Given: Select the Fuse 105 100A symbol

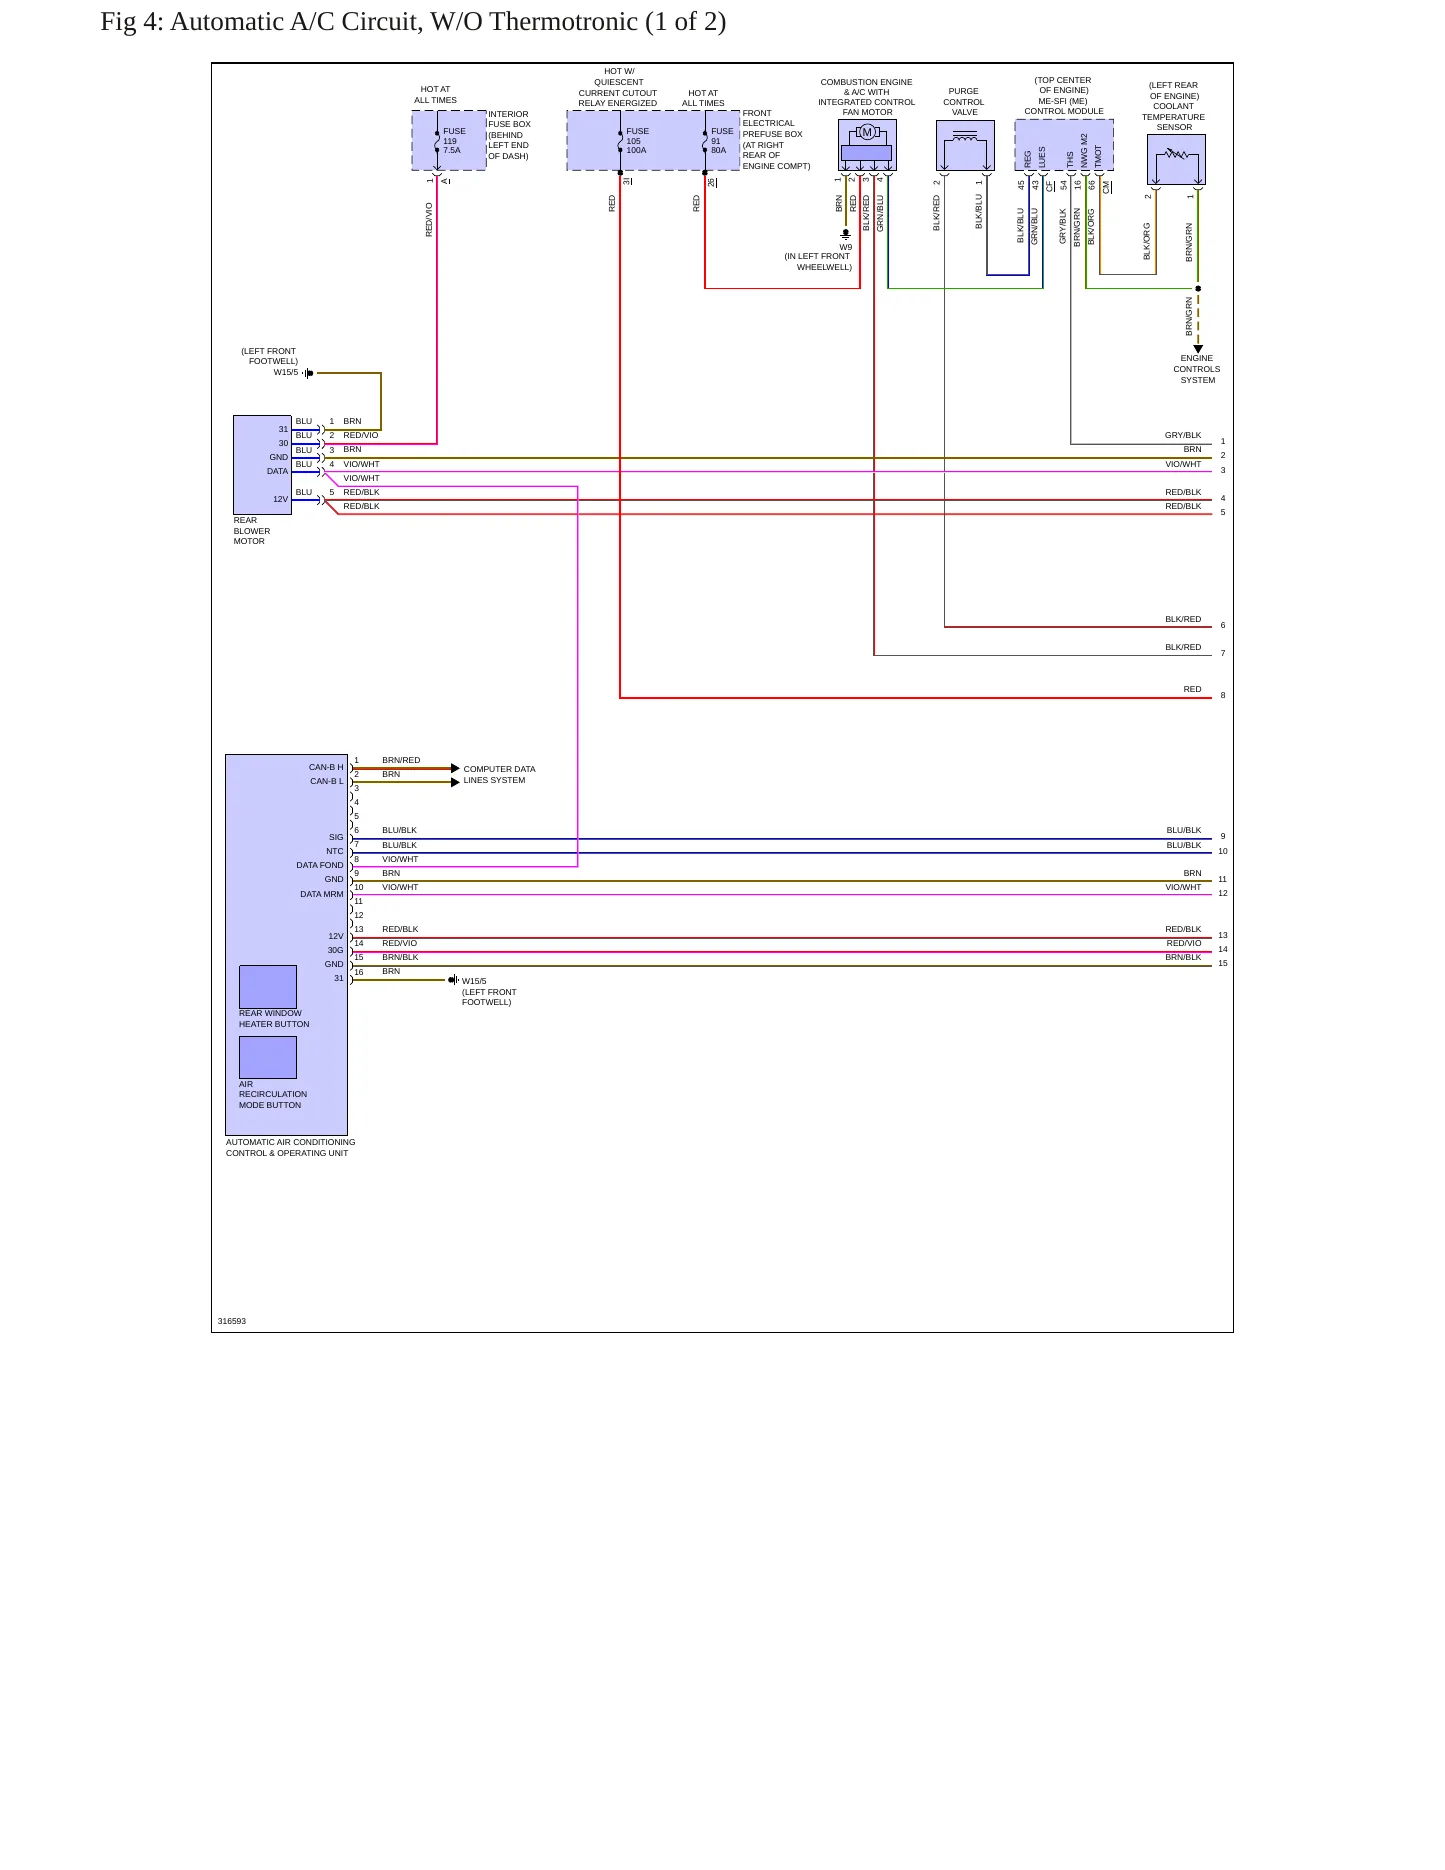Looking at the screenshot, I should [x=620, y=141].
